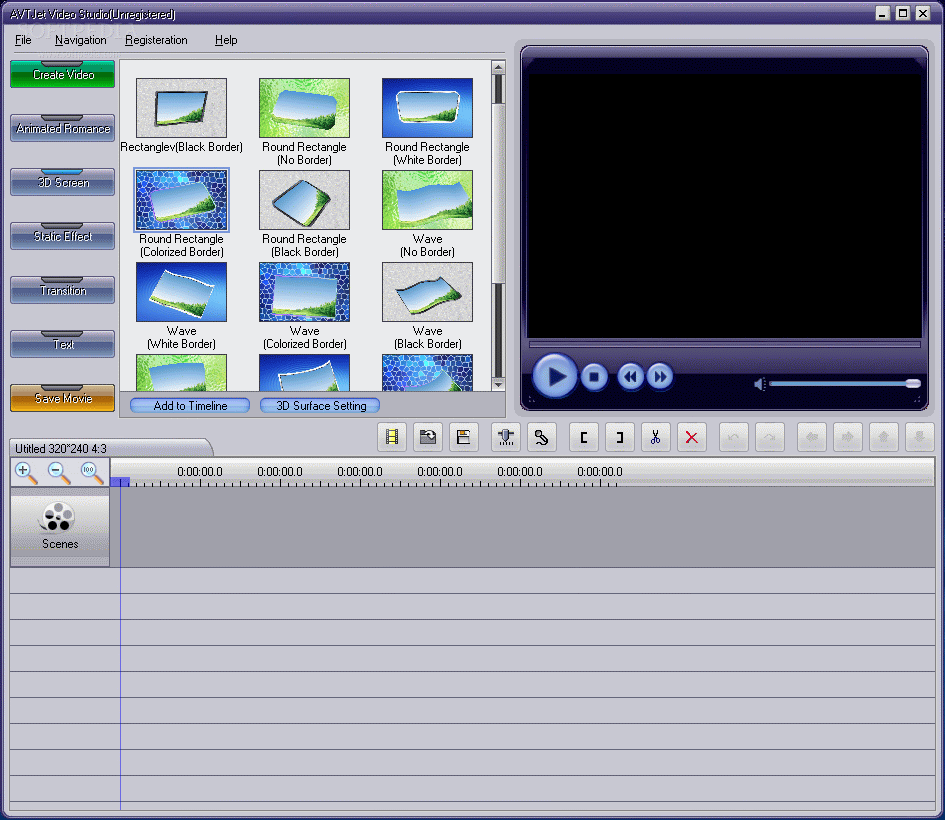
Task: Click the speaker volume icon
Action: [759, 384]
